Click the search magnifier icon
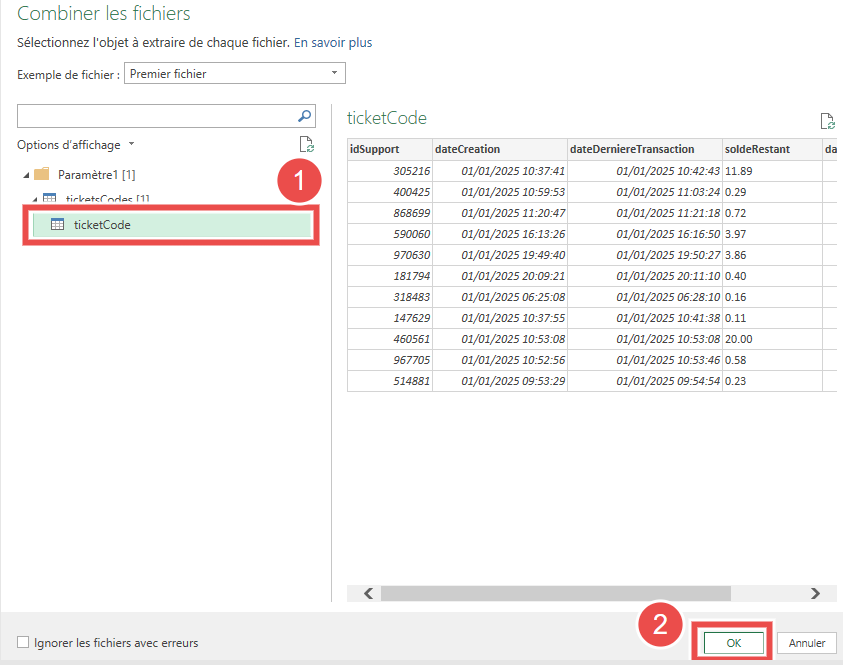 [x=306, y=115]
